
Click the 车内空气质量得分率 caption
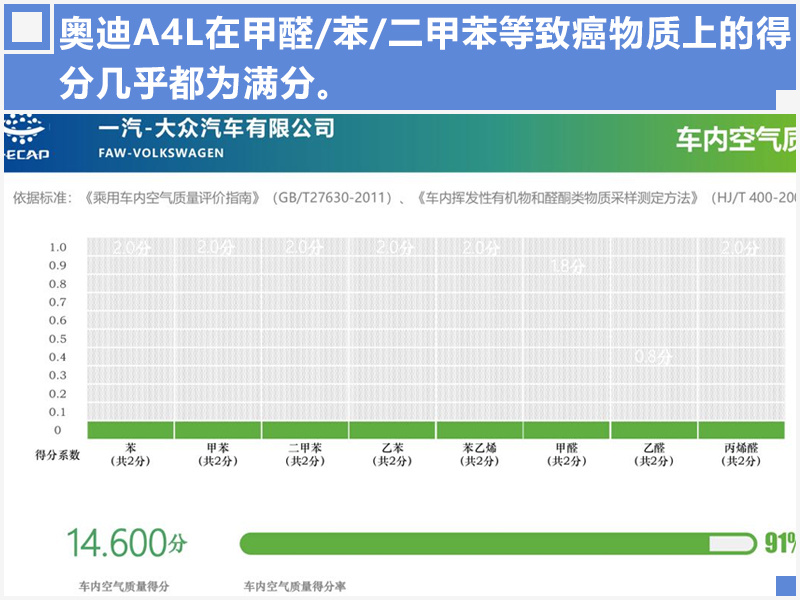coord(295,587)
